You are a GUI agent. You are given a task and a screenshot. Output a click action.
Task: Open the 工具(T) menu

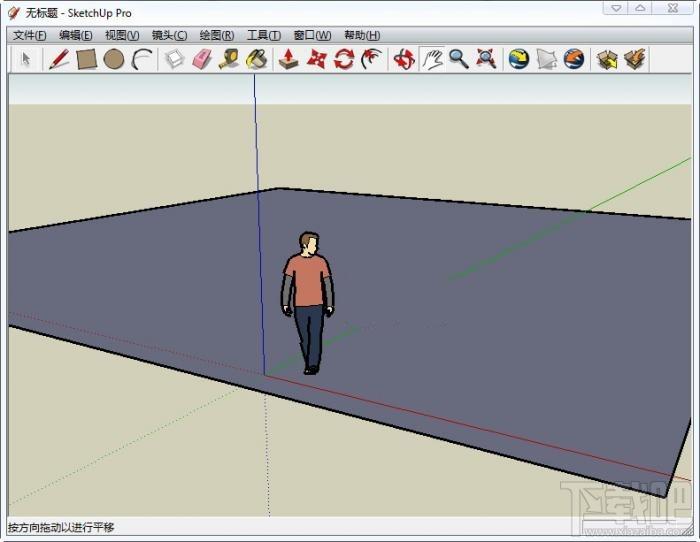[x=263, y=35]
